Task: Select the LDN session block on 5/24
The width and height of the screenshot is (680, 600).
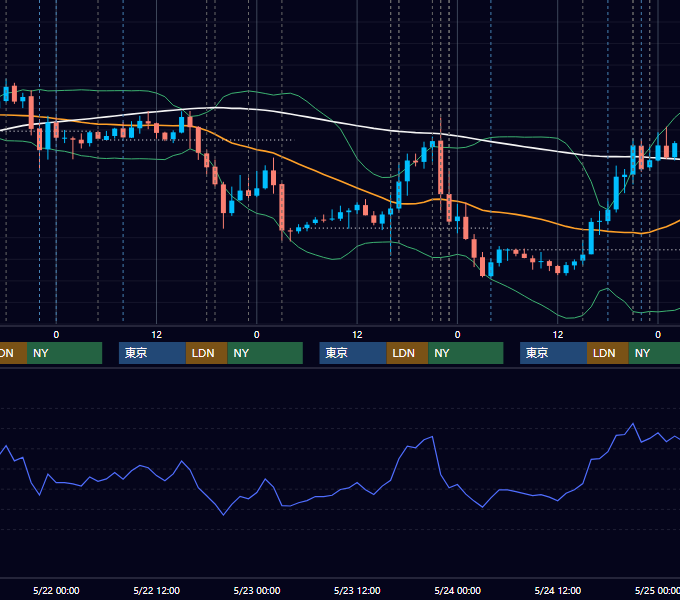Action: coord(608,353)
